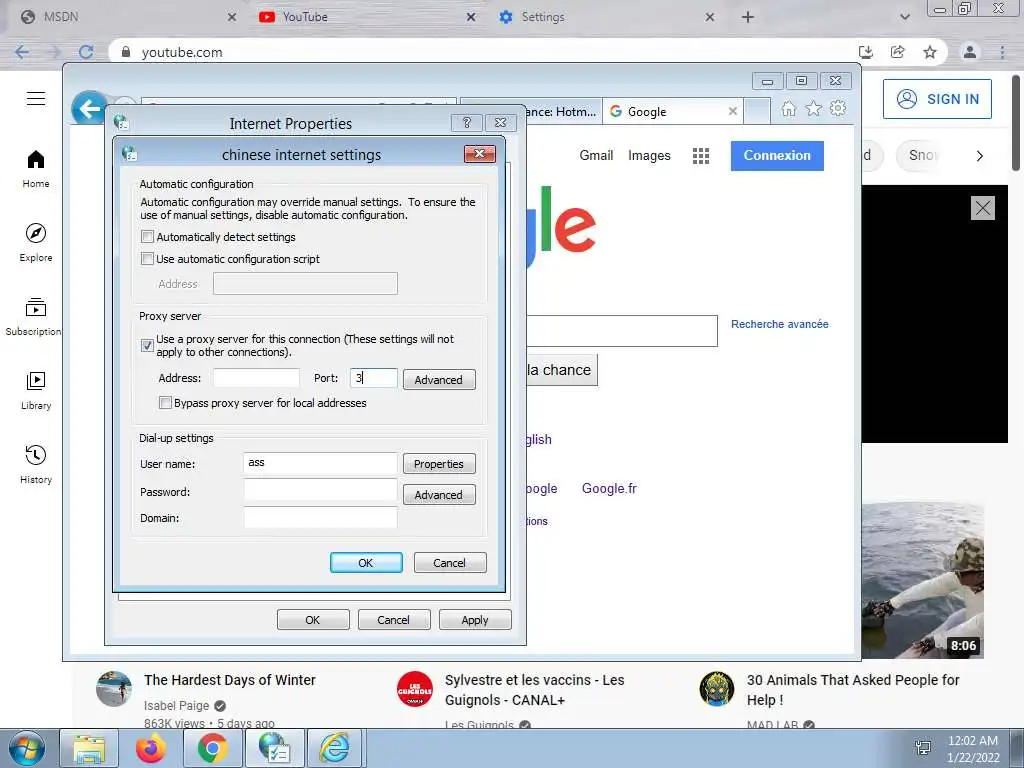Open Internet Explorer from taskbar

(334, 749)
